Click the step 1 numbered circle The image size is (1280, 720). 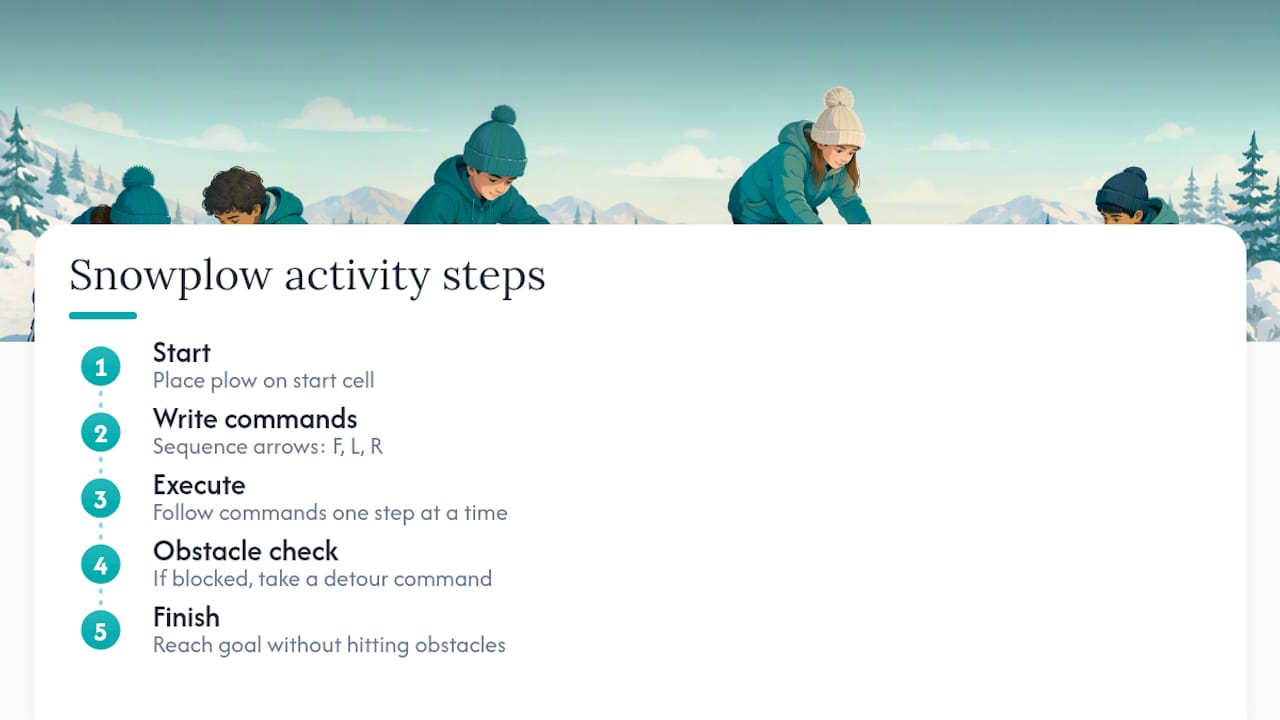100,367
